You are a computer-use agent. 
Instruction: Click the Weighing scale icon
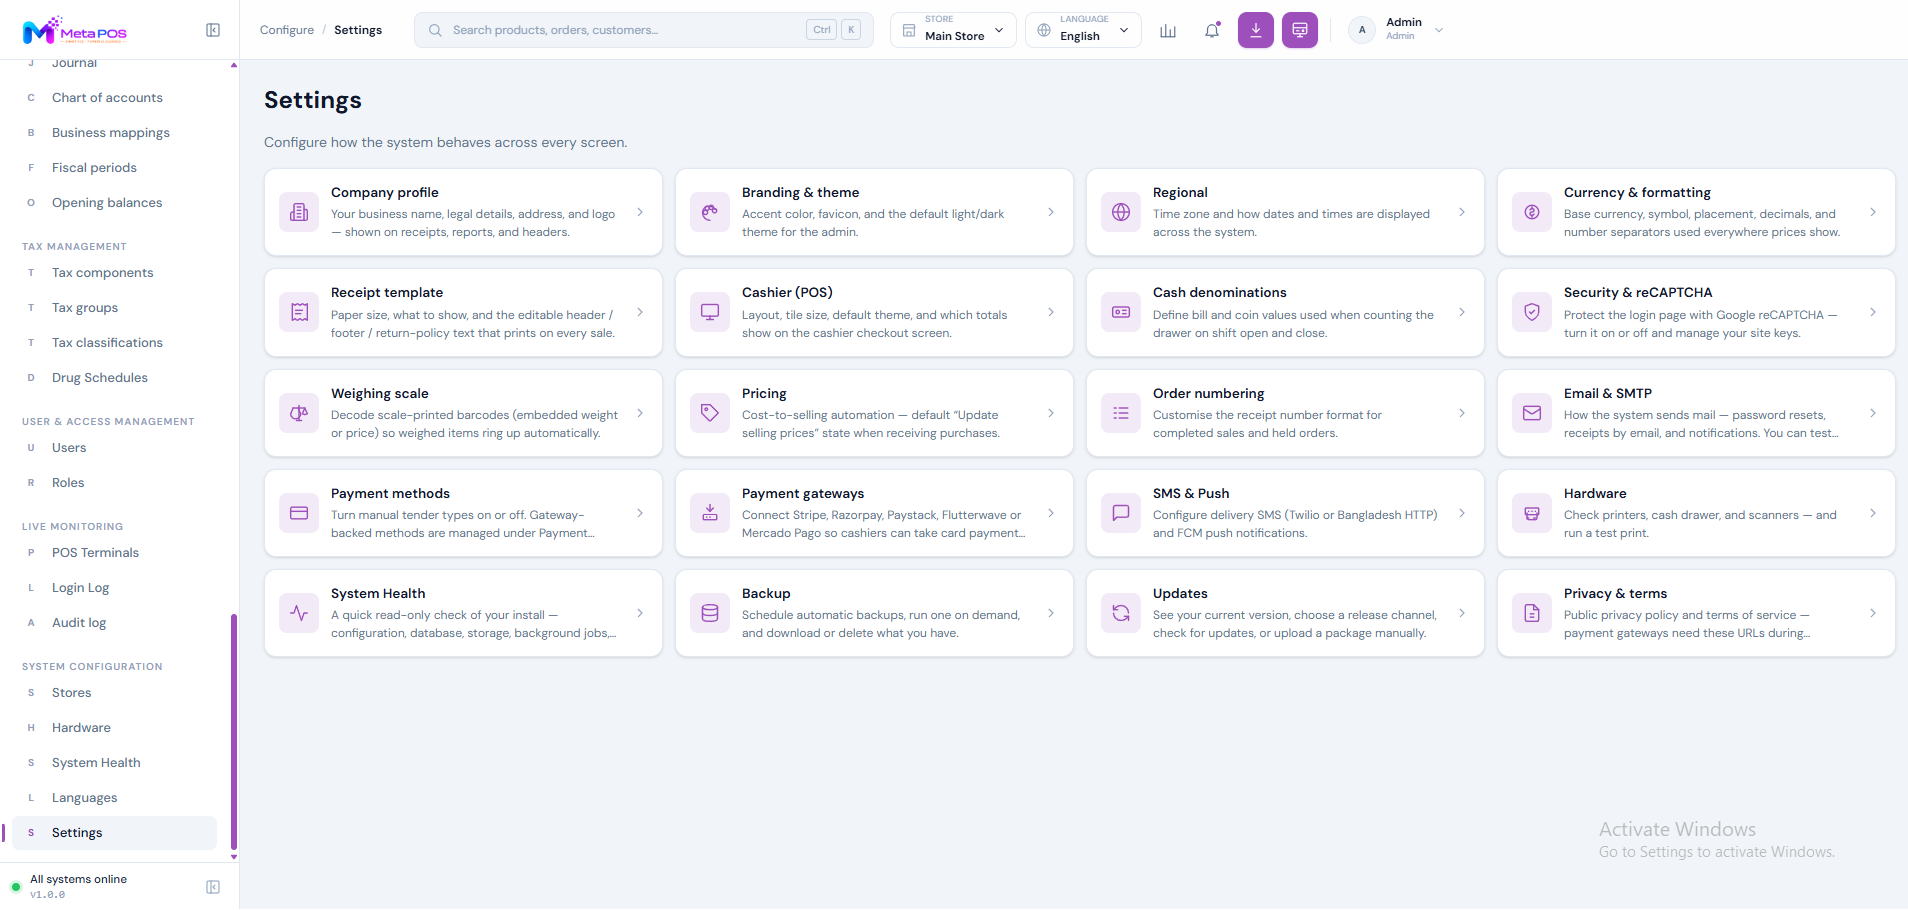click(299, 413)
